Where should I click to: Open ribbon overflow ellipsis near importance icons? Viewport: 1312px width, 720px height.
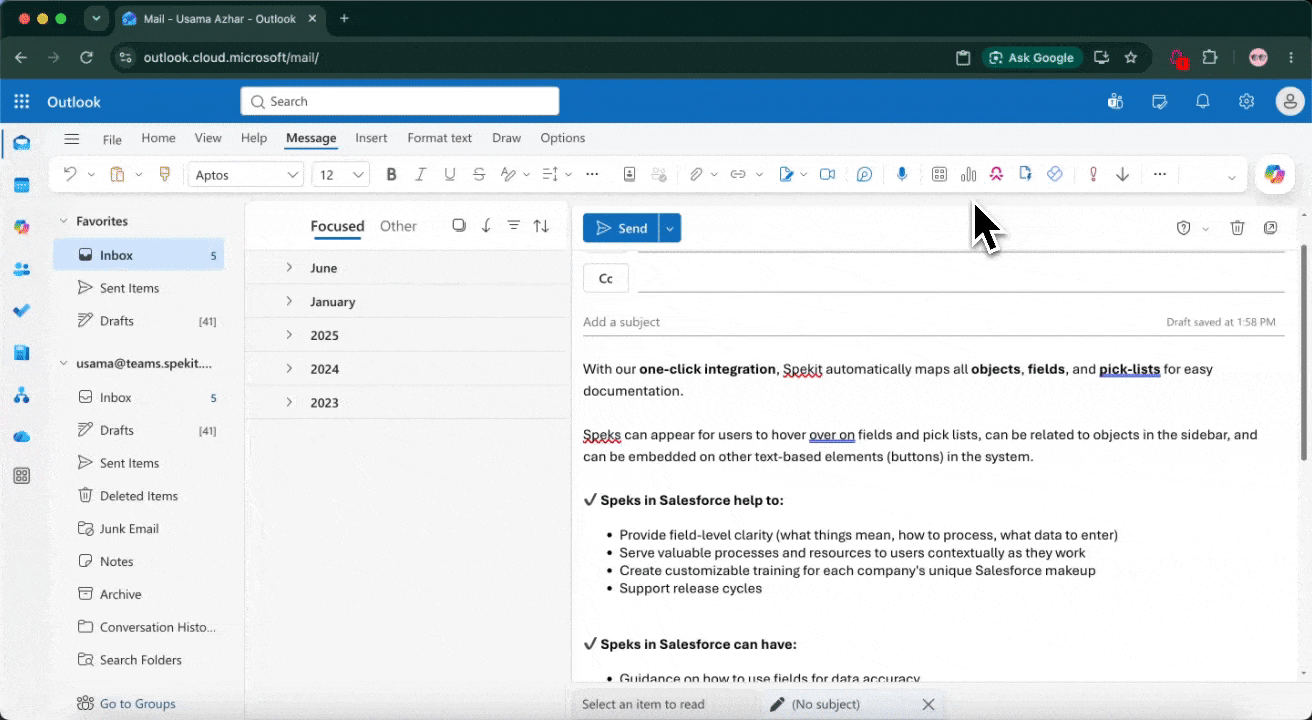coord(1160,175)
